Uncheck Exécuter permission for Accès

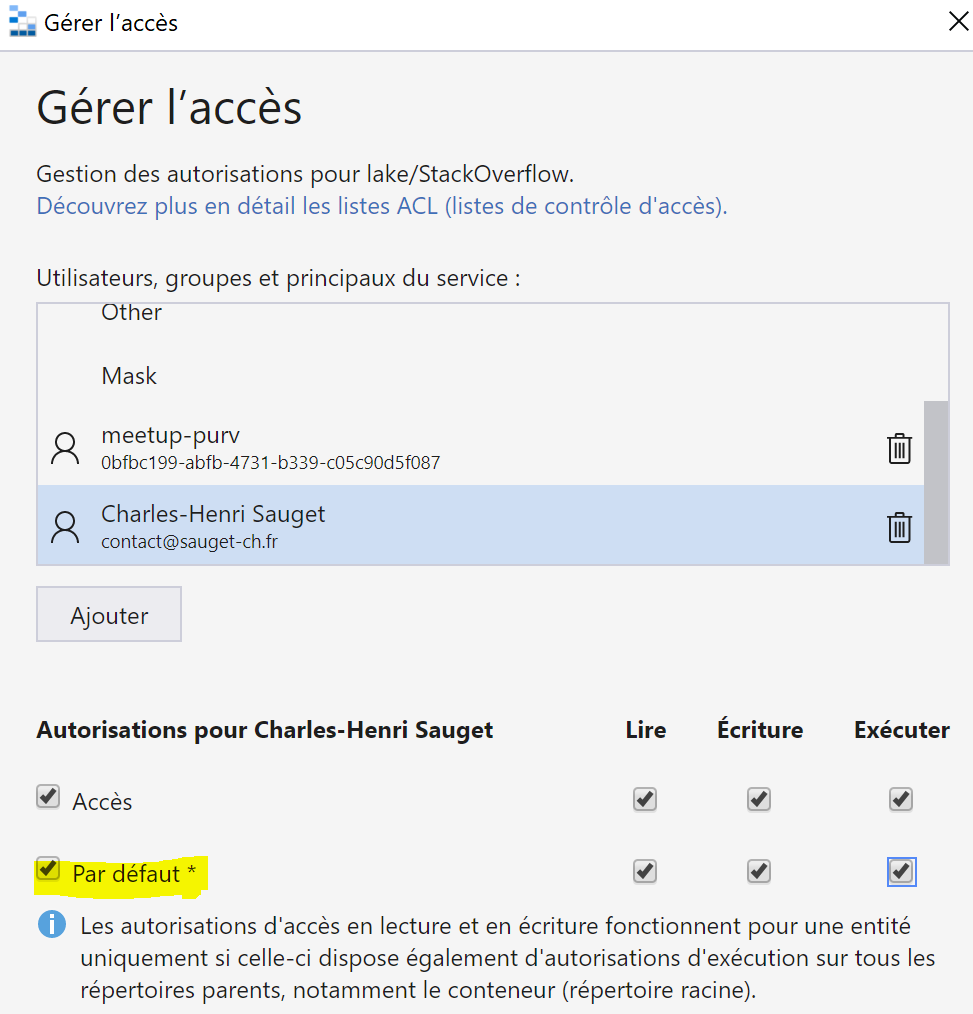[901, 799]
